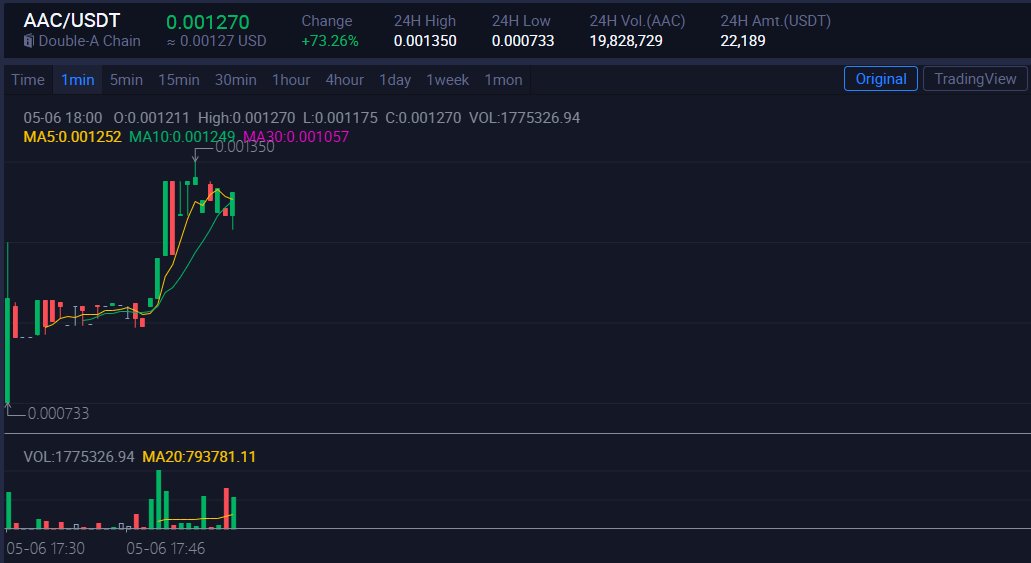Click the current price 0.001270
Screen dimensions: 1031x563
[x=208, y=22]
